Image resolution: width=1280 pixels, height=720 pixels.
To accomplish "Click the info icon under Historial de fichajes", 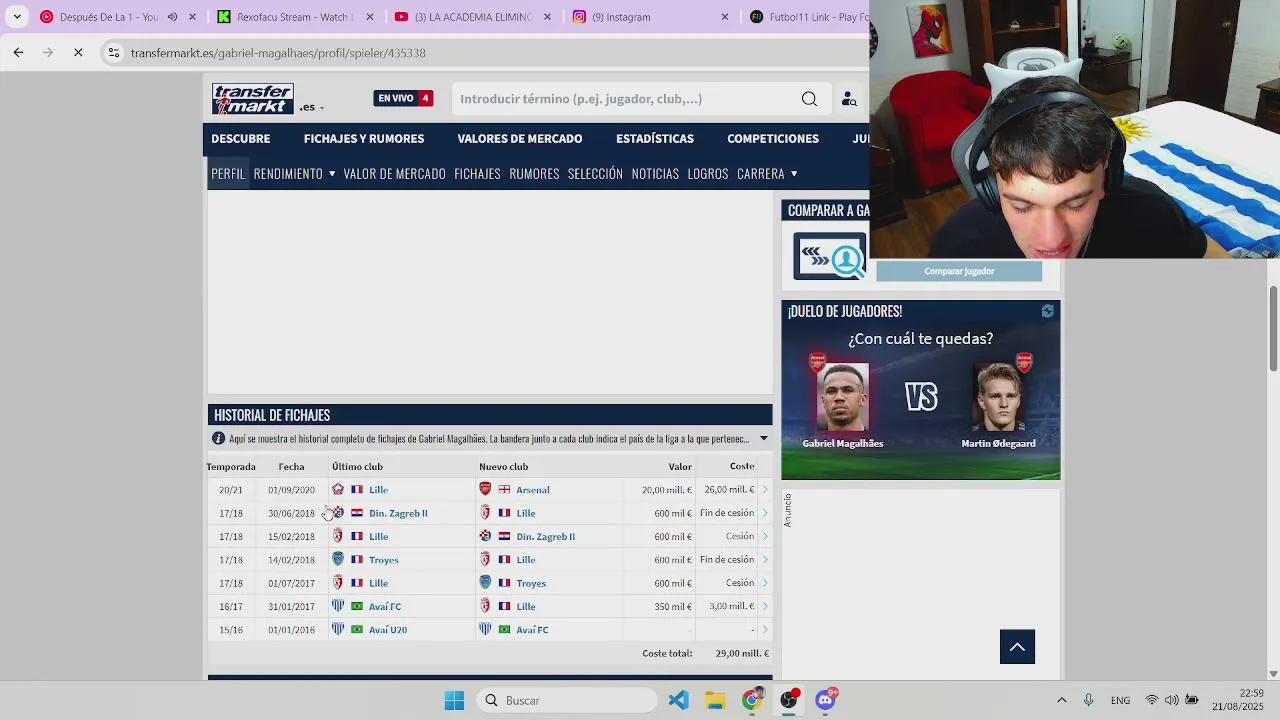I will tap(218, 439).
